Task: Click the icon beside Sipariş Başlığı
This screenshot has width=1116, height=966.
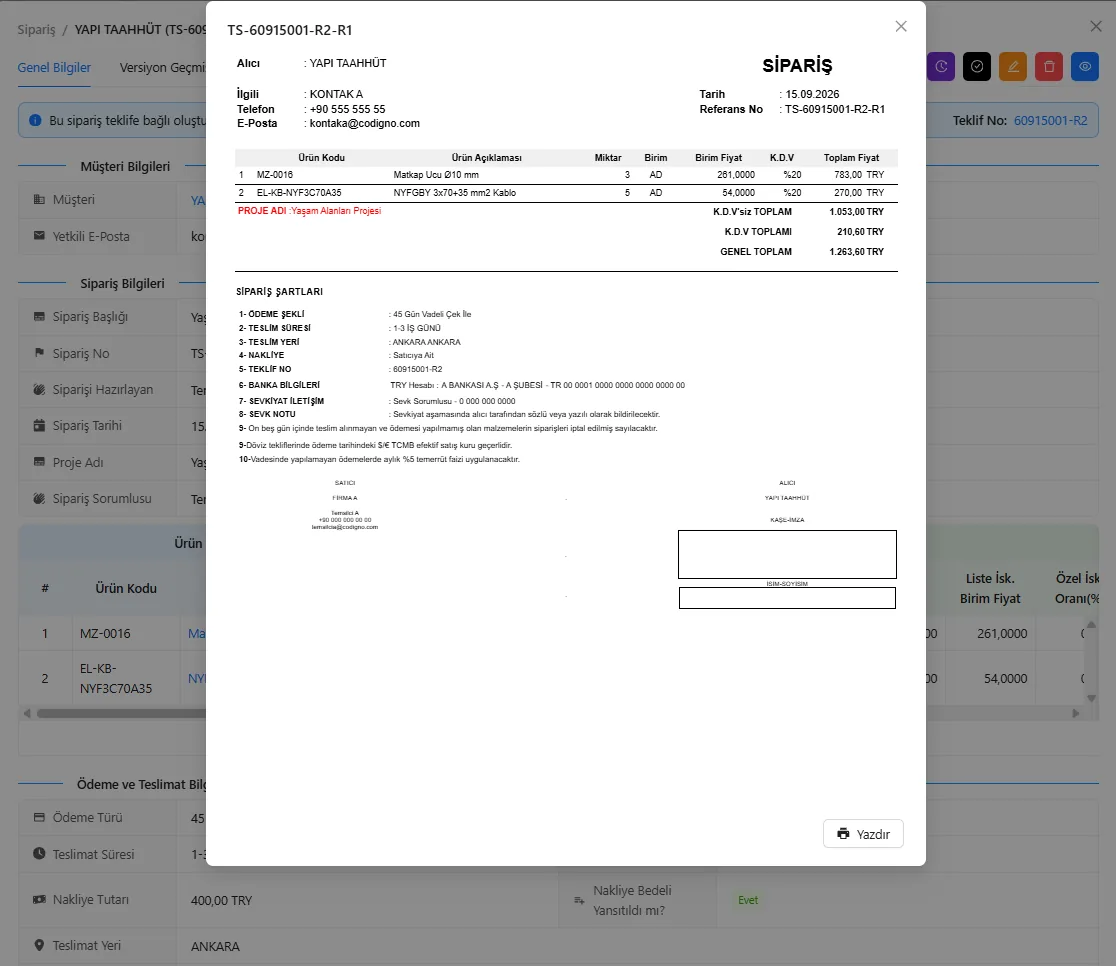Action: pyautogui.click(x=39, y=317)
